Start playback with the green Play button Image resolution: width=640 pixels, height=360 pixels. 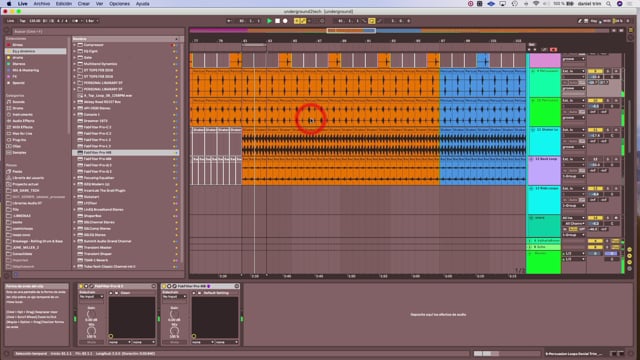click(x=269, y=21)
